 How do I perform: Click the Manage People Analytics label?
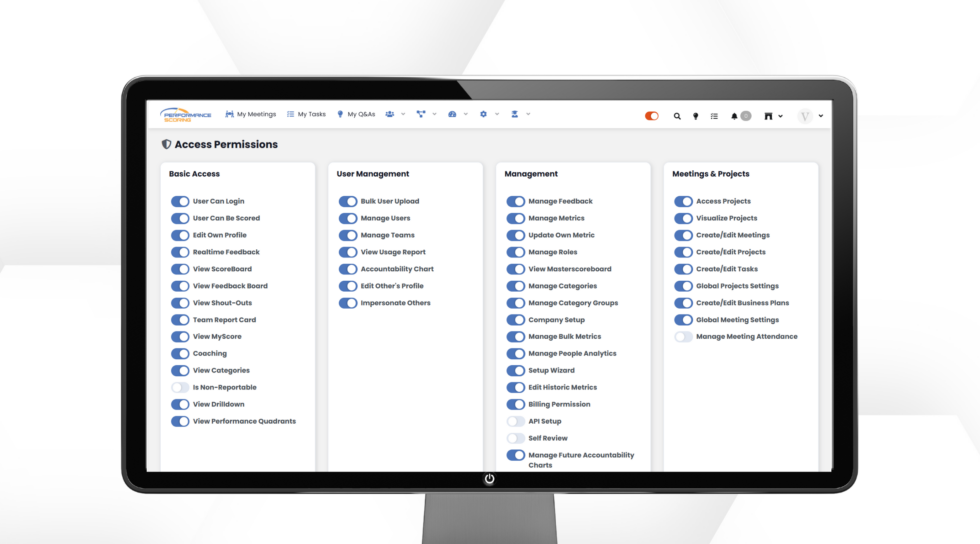point(572,353)
